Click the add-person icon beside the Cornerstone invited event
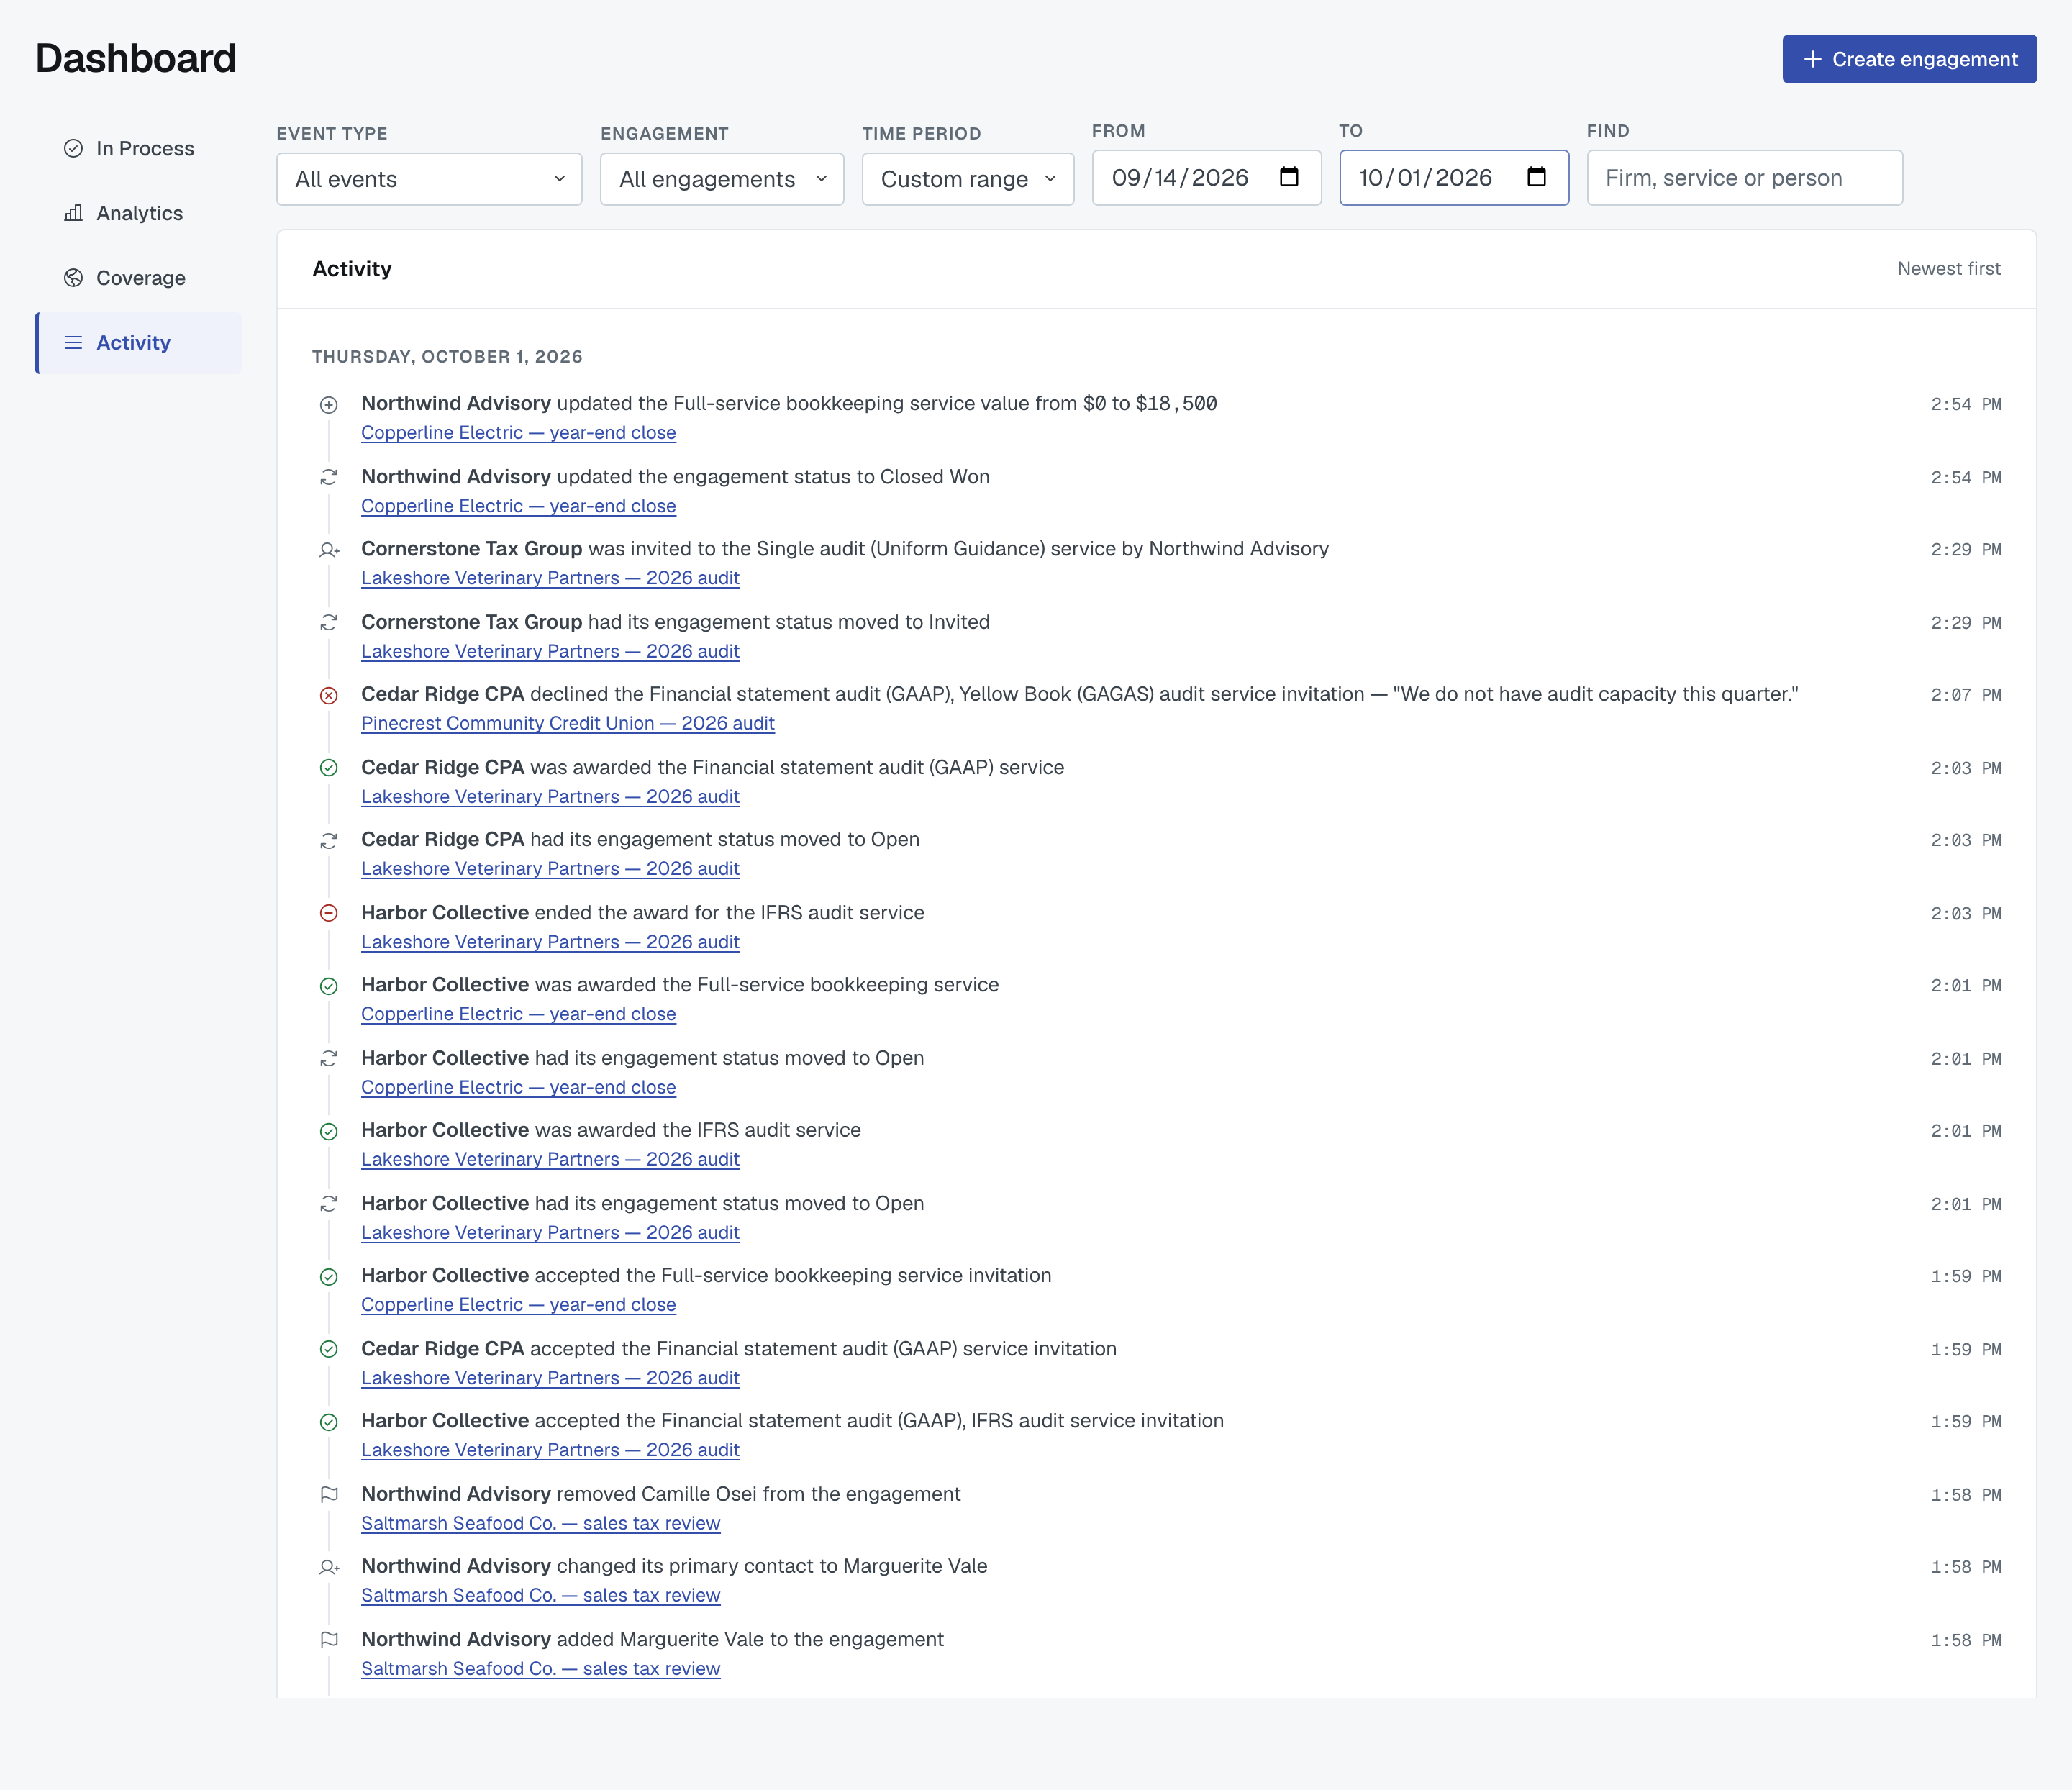The image size is (2072, 1790). [x=329, y=550]
